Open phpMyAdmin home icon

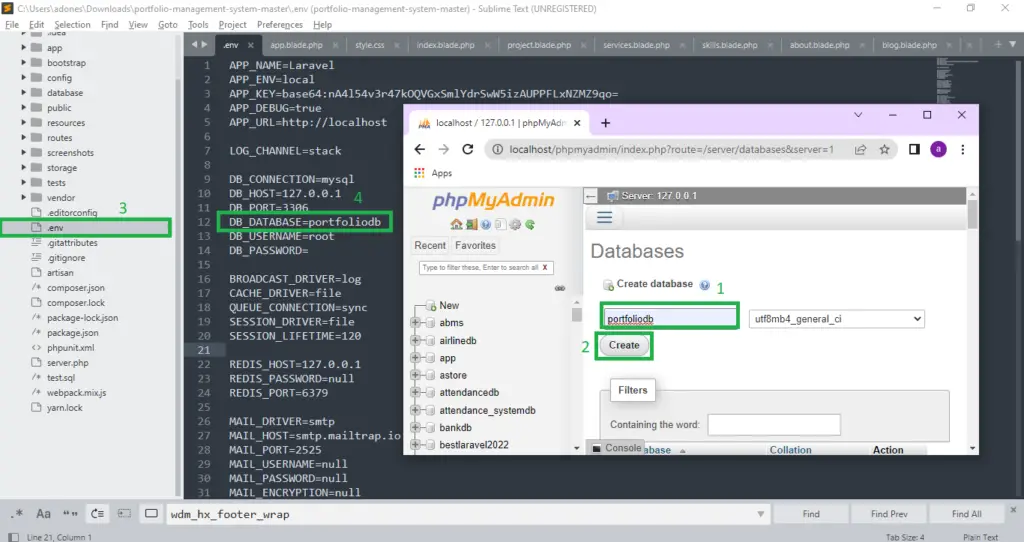(456, 225)
